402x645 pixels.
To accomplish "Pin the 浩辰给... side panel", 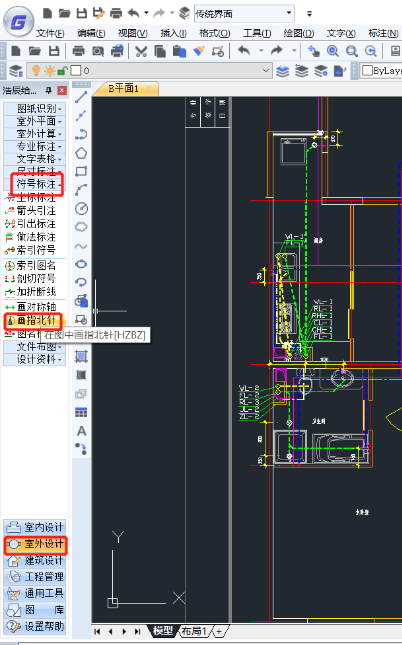I will [49, 90].
